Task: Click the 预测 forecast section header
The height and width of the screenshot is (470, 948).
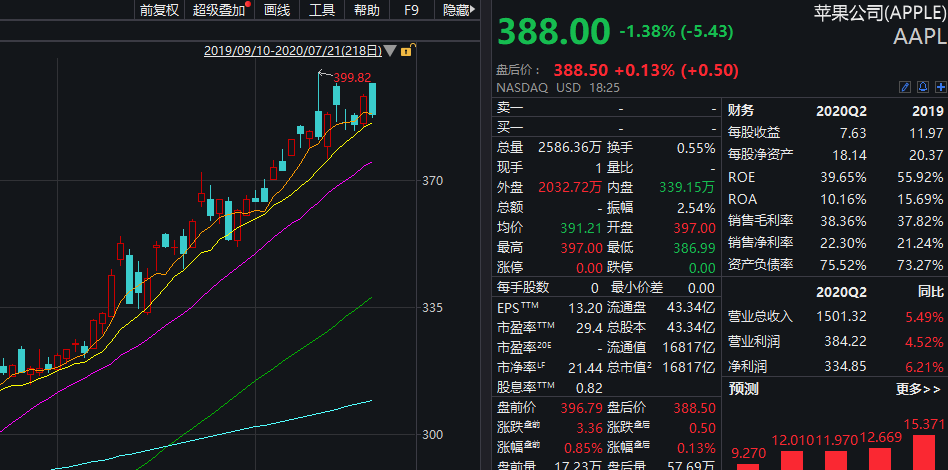Action: click(743, 389)
